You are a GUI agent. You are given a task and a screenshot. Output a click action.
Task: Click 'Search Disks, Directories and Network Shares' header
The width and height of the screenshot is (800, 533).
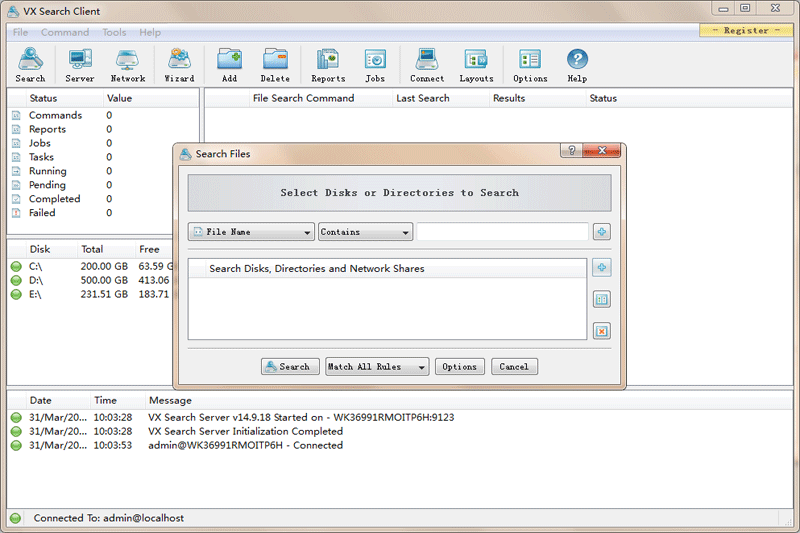click(x=316, y=268)
